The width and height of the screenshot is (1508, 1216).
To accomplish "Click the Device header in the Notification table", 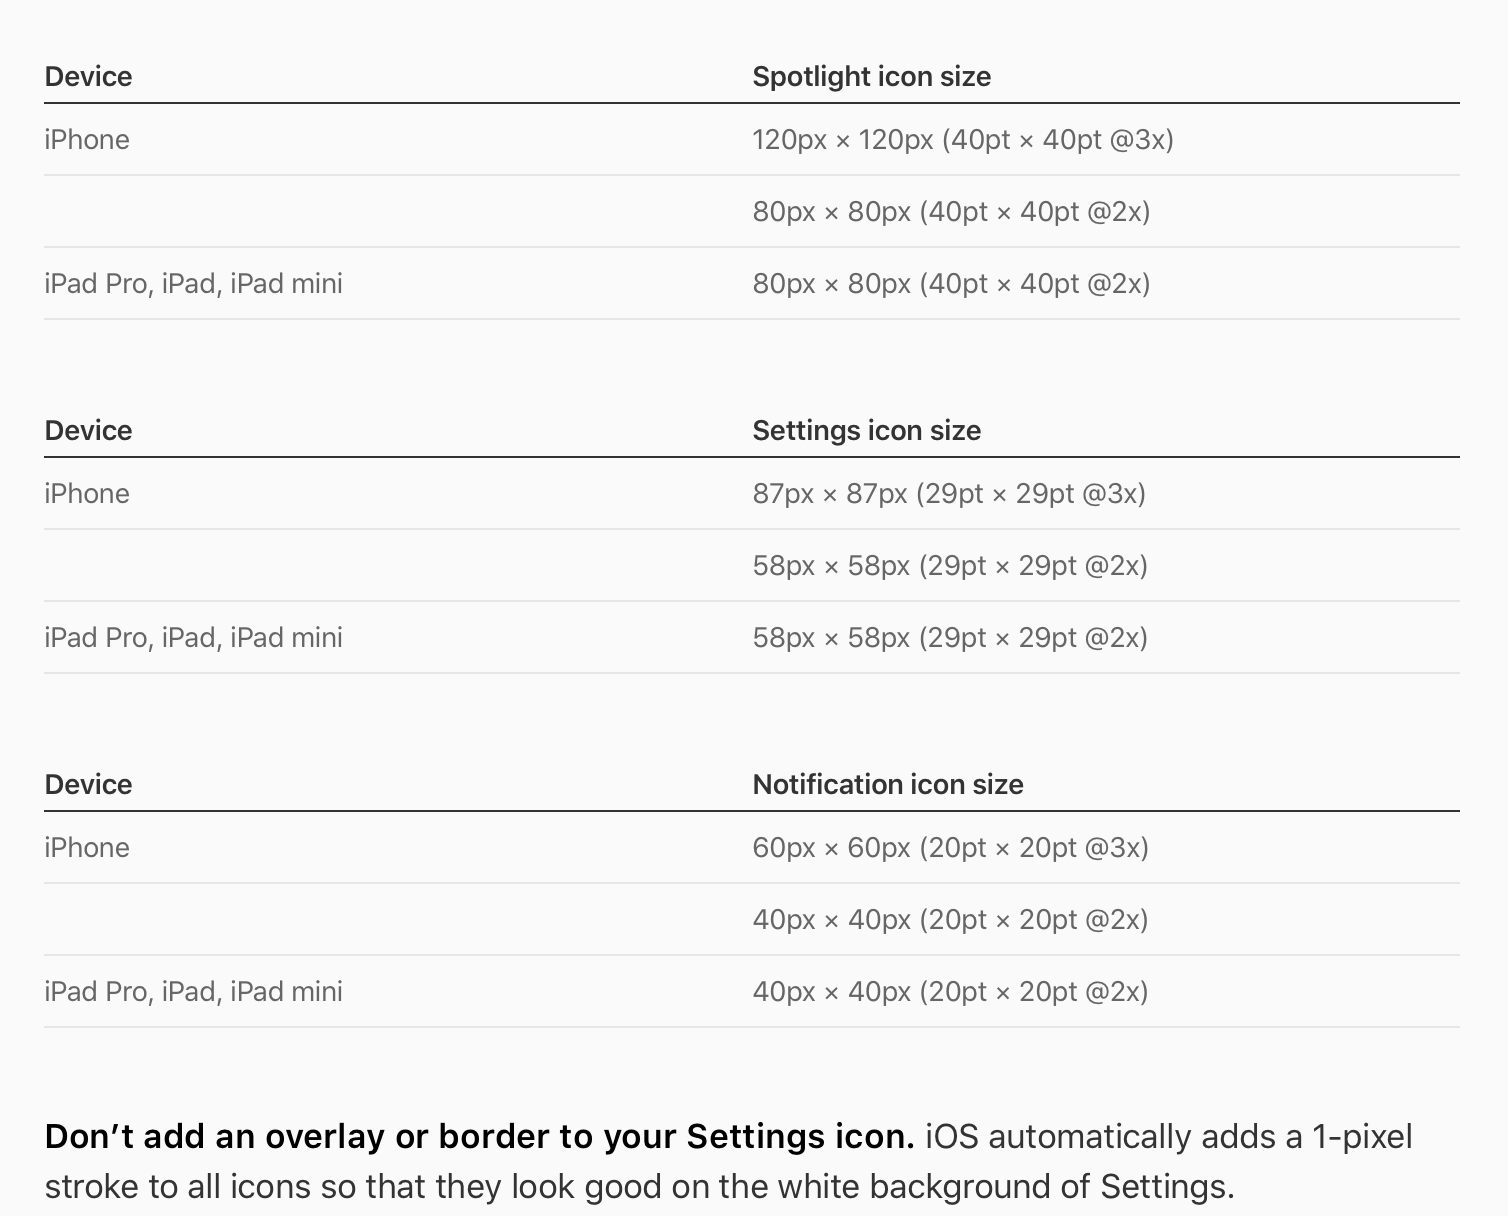I will [x=88, y=785].
